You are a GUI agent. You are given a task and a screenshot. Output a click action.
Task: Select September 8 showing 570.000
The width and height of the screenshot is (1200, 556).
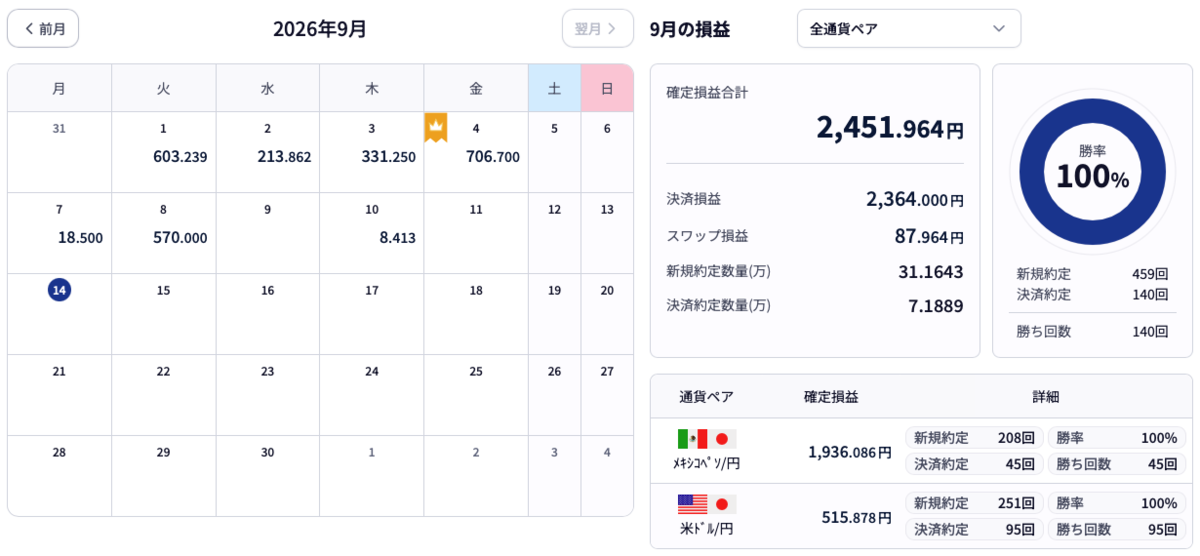click(163, 233)
